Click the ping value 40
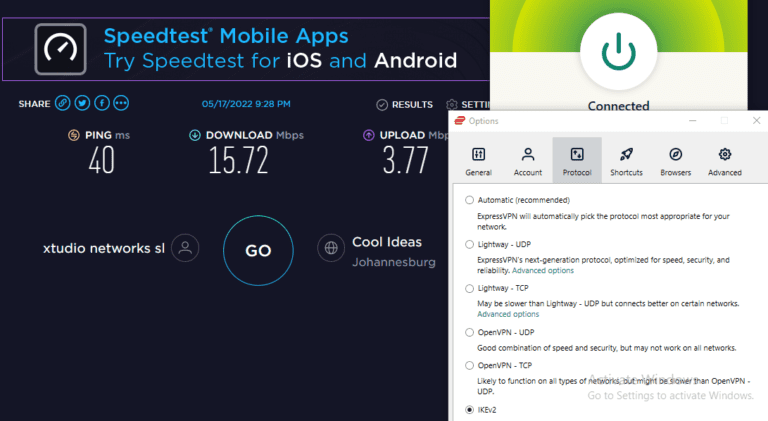 (101, 161)
